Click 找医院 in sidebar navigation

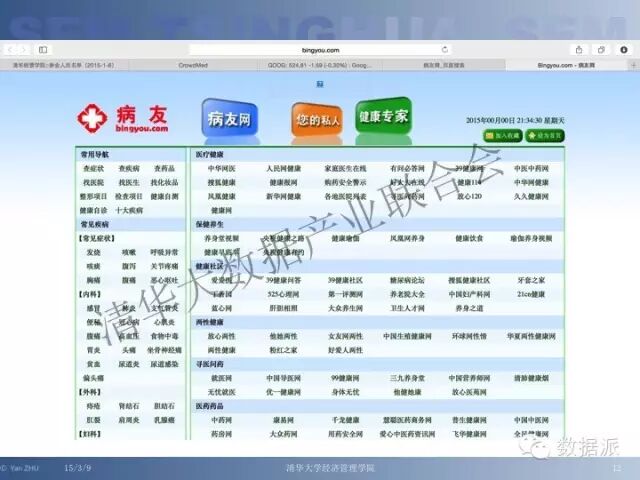pyautogui.click(x=93, y=182)
